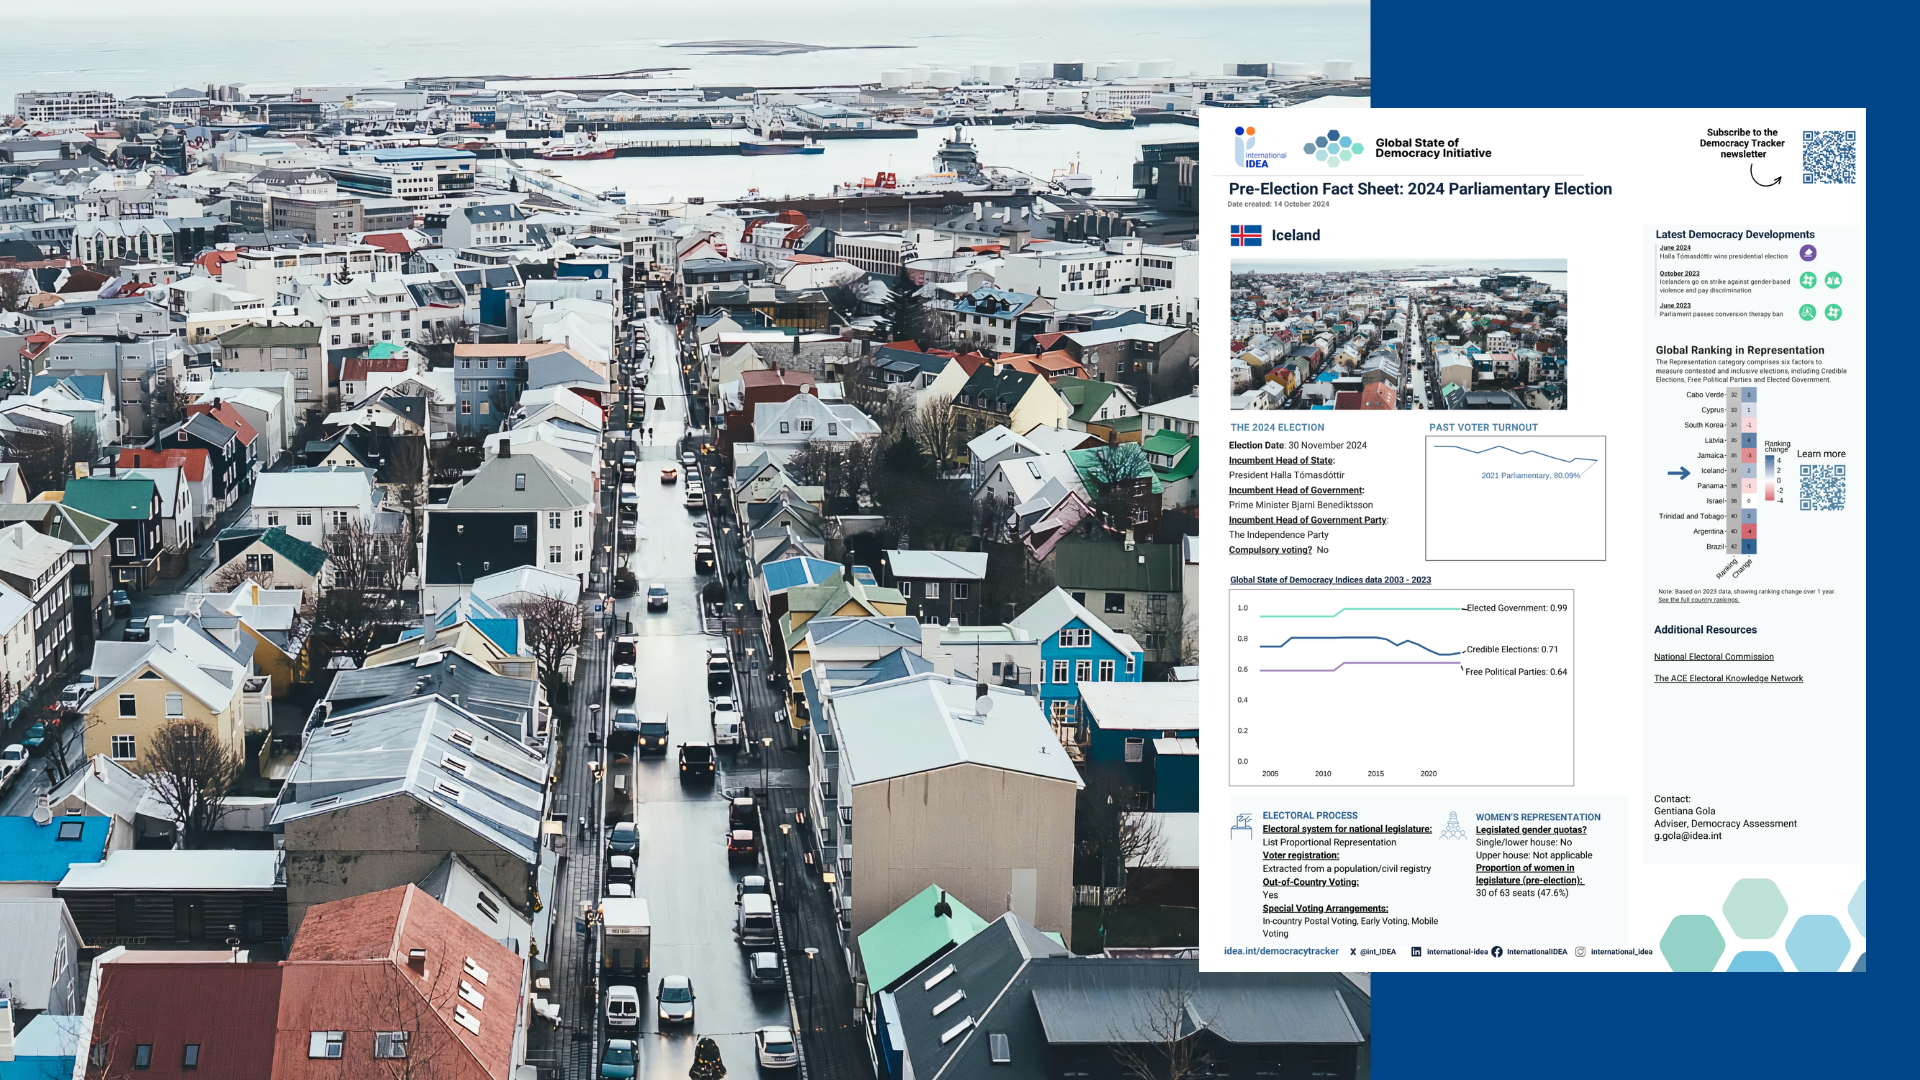The height and width of the screenshot is (1080, 1920).
Task: Click the purple icon beside June 2024 development
Action: (x=1807, y=253)
